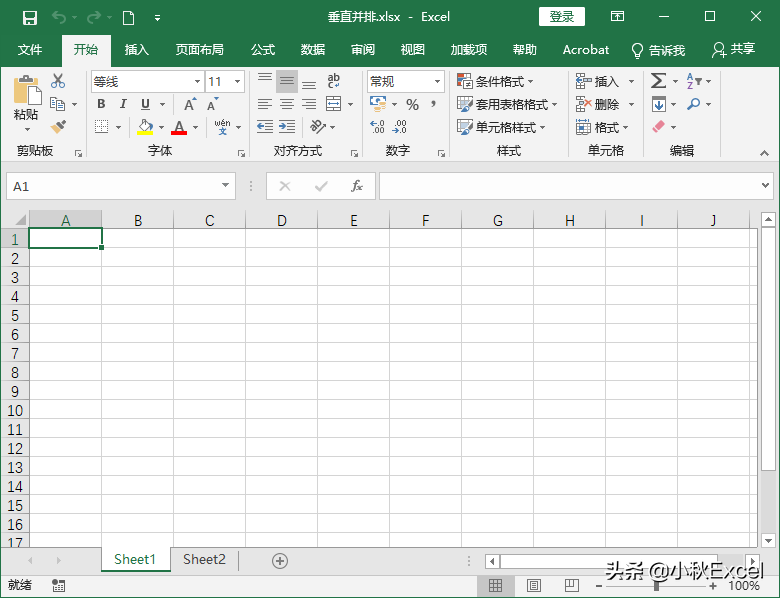
Task: Click accounting number format icon
Action: coord(378,104)
